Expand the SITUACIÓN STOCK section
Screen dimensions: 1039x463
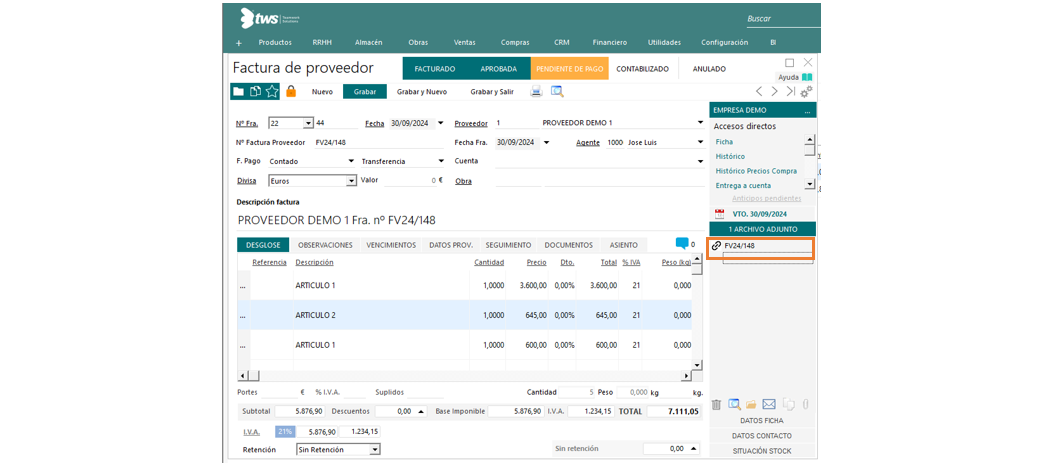(761, 451)
